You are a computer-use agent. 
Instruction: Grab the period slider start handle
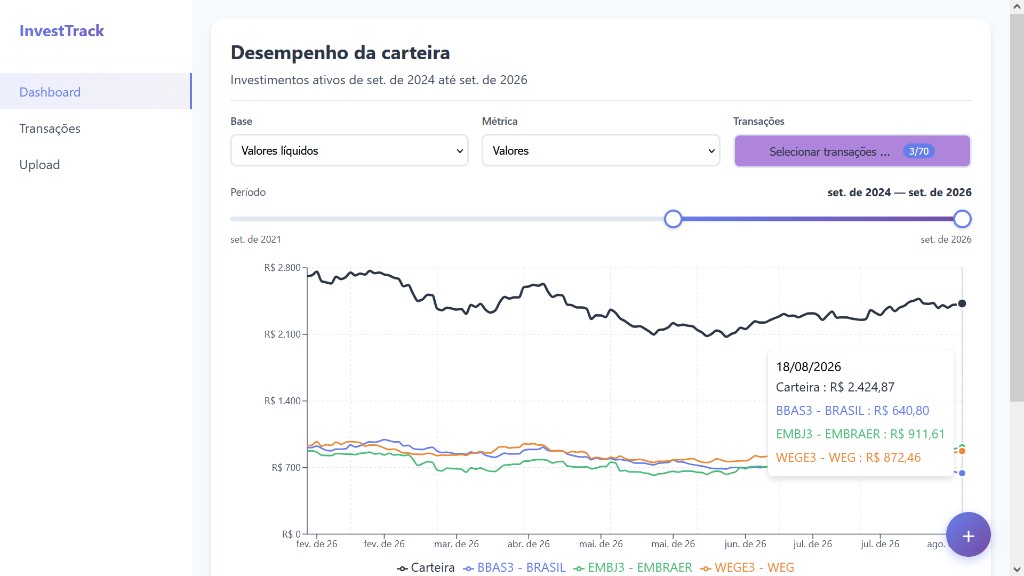tap(673, 219)
